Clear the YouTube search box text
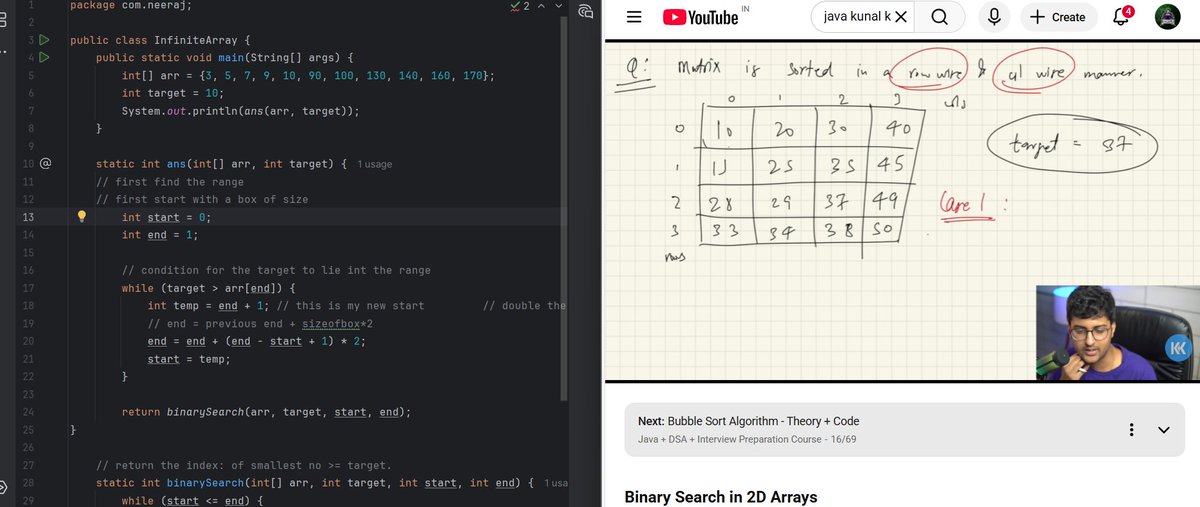 [x=900, y=17]
